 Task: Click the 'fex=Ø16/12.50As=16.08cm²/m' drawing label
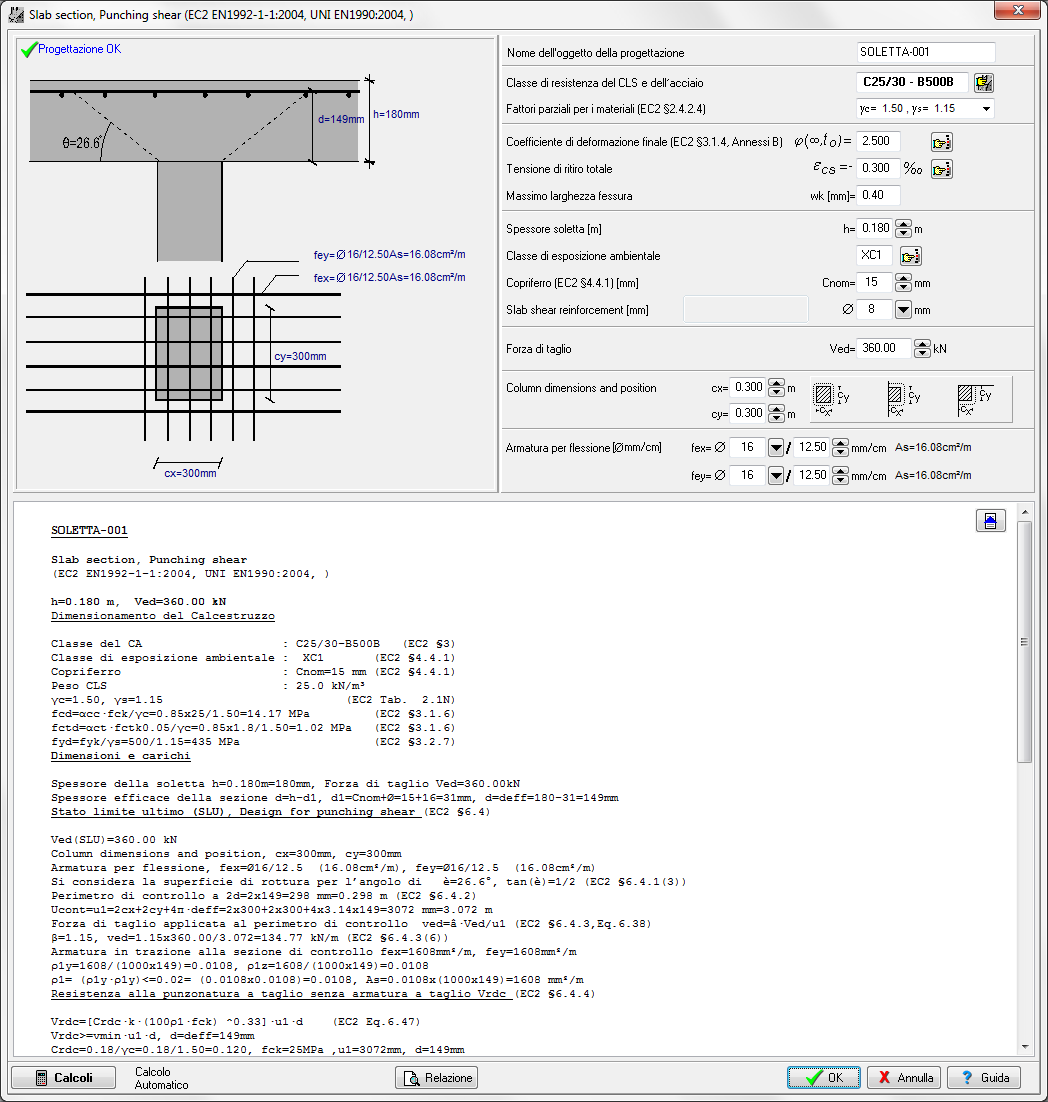click(x=389, y=278)
